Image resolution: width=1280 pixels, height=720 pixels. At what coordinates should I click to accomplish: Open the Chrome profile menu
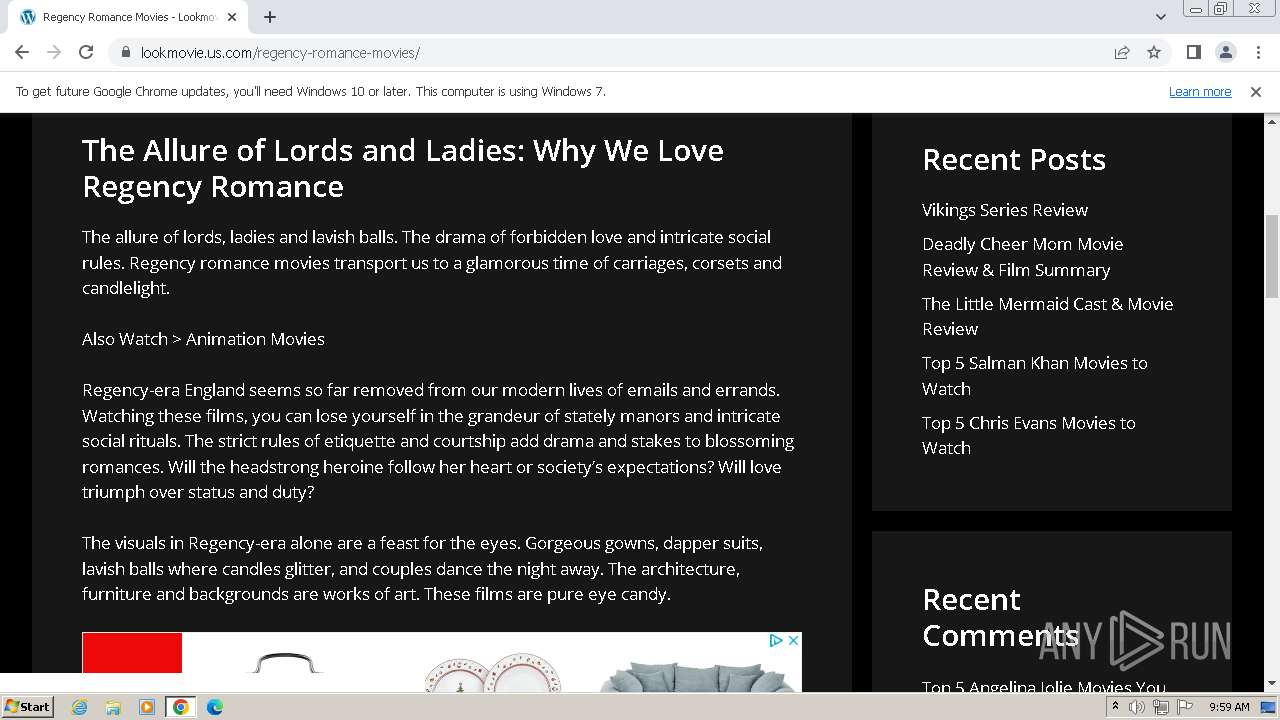pos(1226,52)
